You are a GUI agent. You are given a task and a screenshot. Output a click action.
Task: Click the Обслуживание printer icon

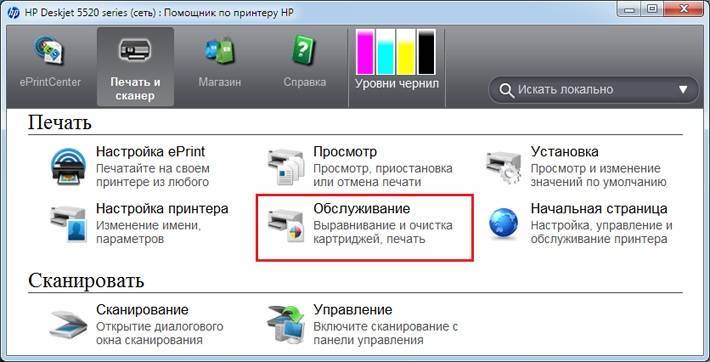[x=285, y=225]
